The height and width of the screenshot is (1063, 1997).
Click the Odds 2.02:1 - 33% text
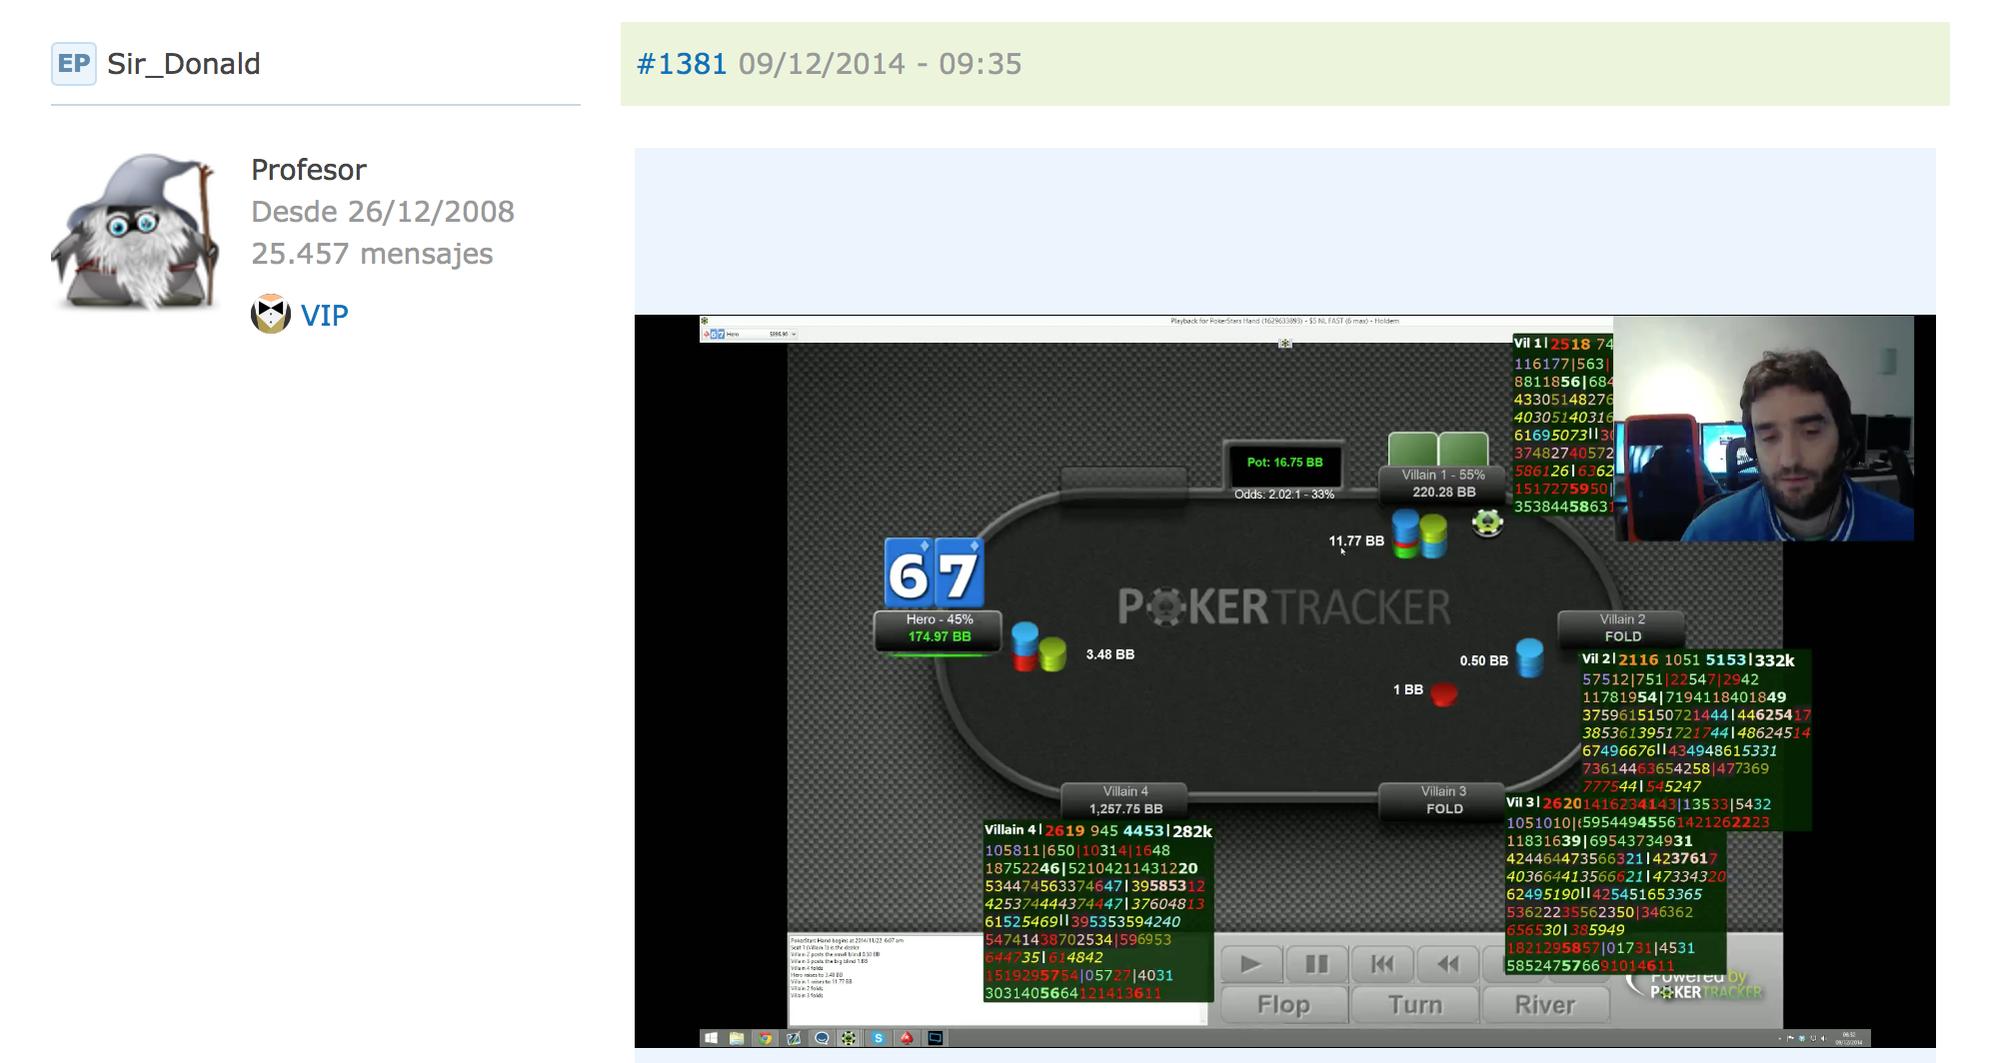coord(1284,494)
